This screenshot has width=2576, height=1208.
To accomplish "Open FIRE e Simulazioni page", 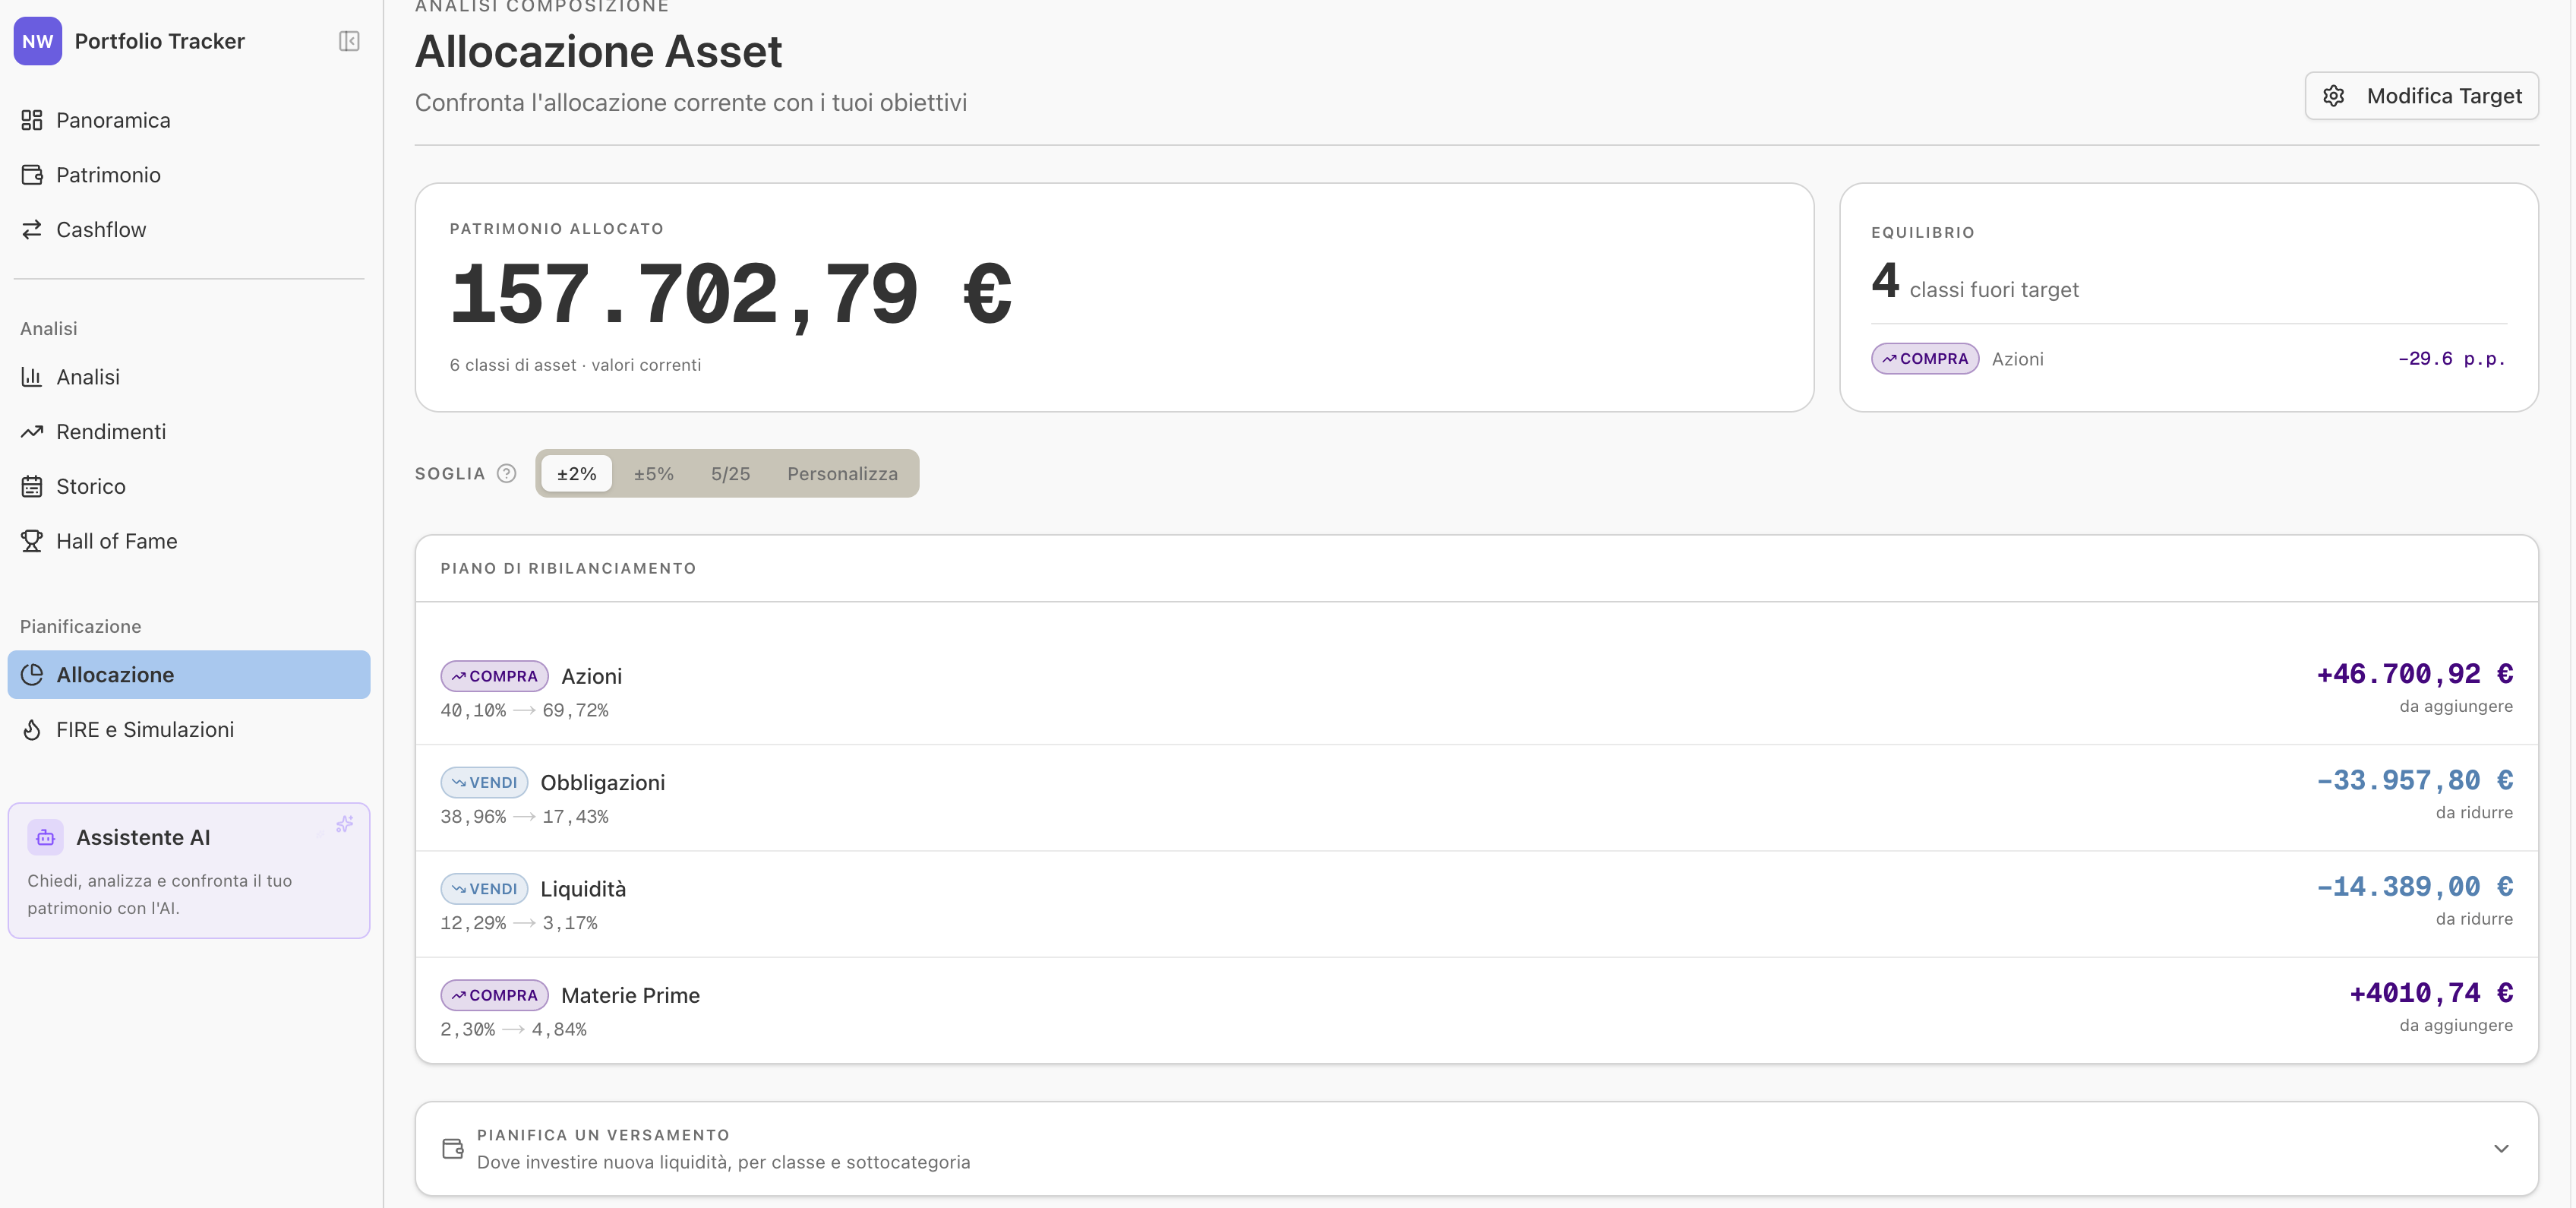I will 189,730.
